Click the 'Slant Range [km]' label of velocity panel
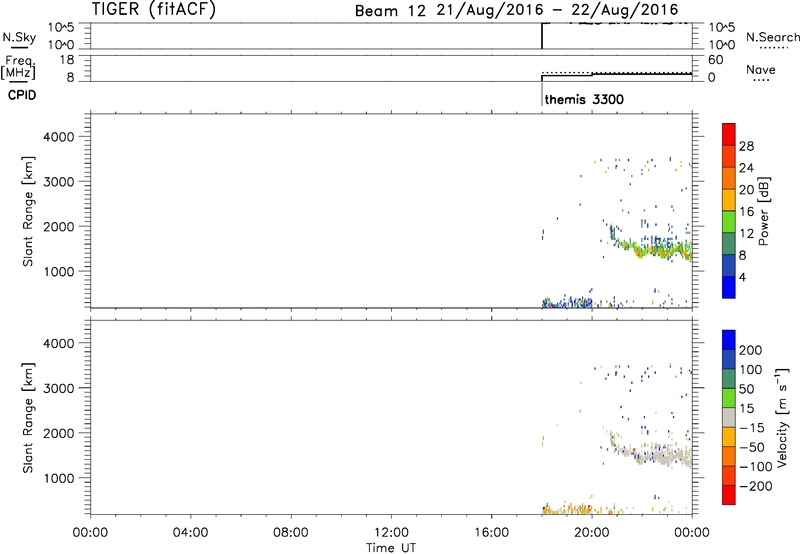Viewport: 800px width, 554px height. (28, 418)
